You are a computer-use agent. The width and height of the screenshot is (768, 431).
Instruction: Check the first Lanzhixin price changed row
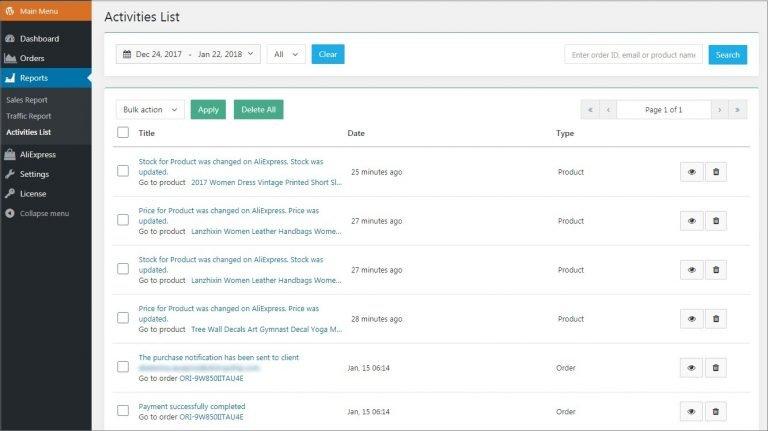(123, 220)
